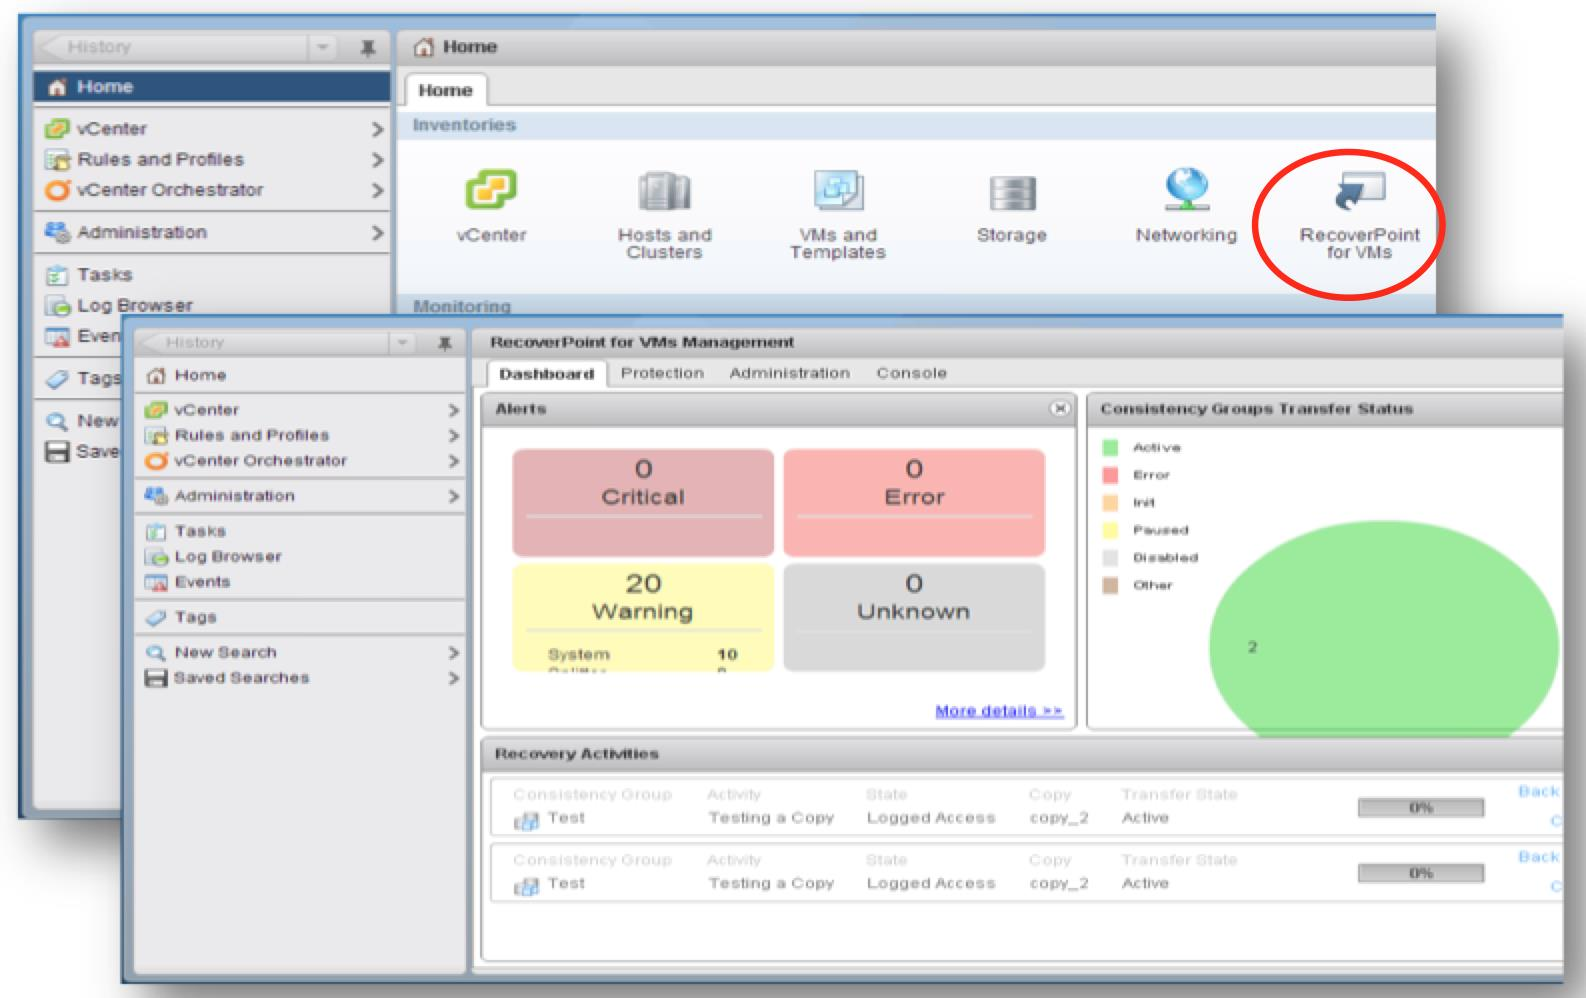Expand Saved Searches chevron in front window
1586x998 pixels.
pyautogui.click(x=453, y=678)
